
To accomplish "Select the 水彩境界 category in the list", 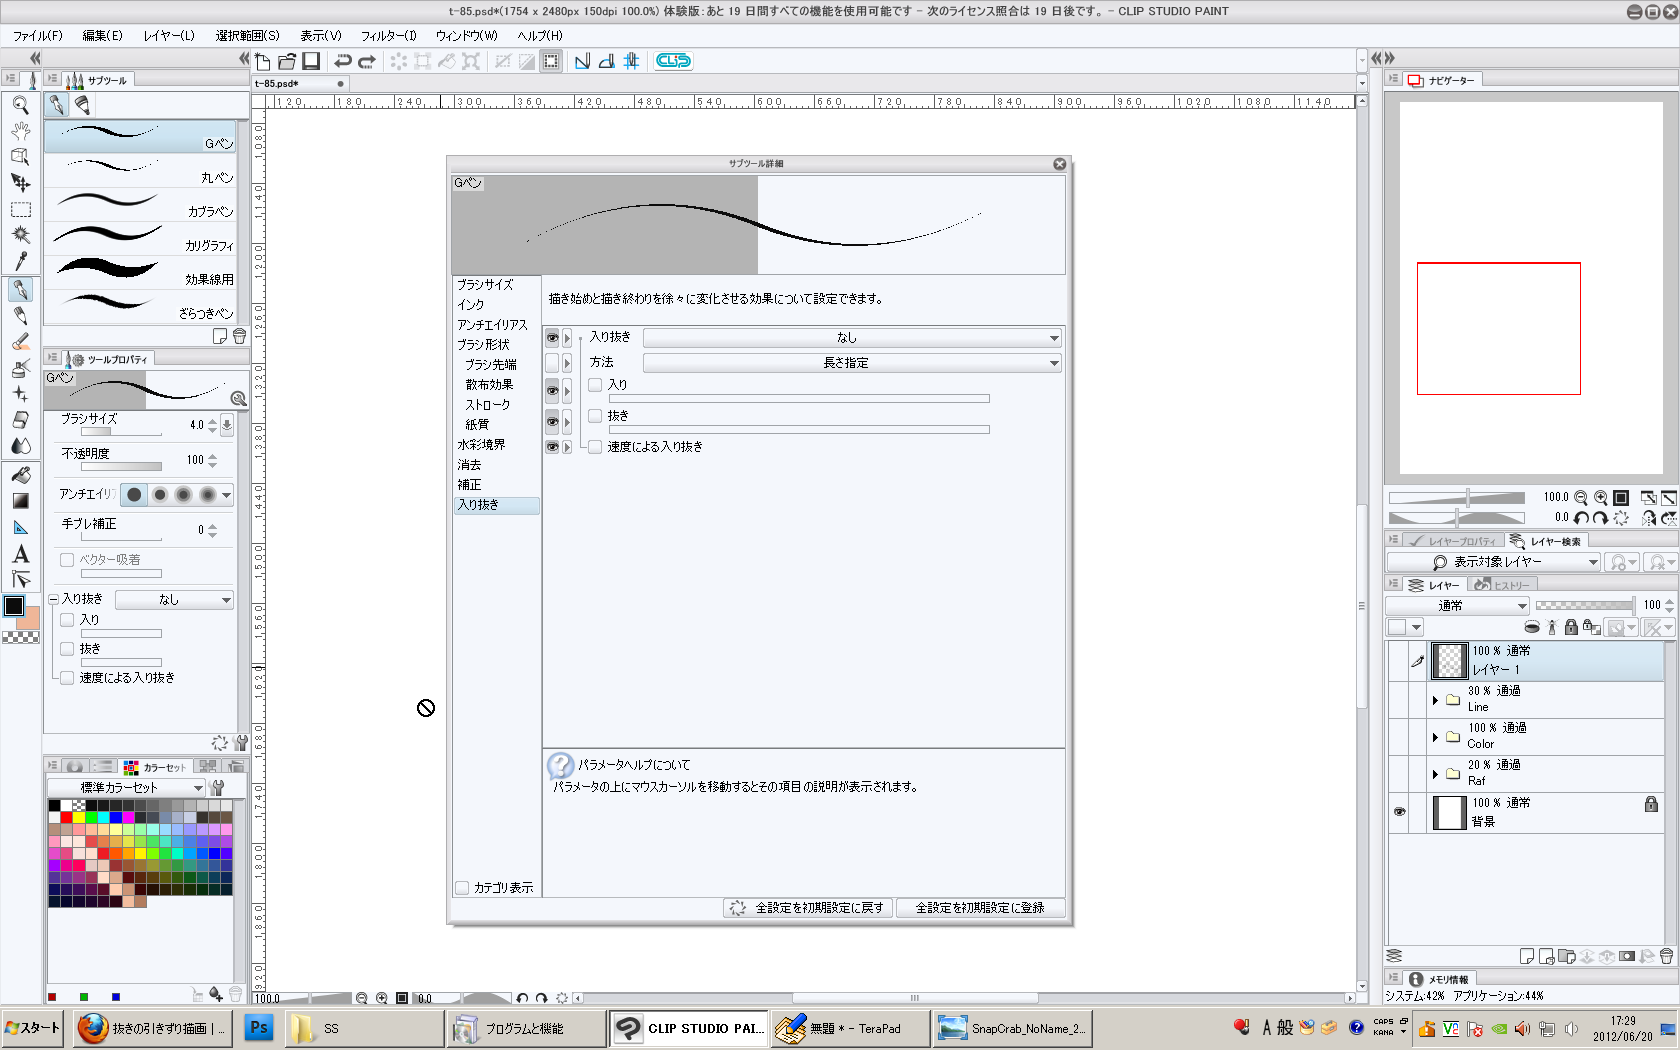I will pos(481,445).
